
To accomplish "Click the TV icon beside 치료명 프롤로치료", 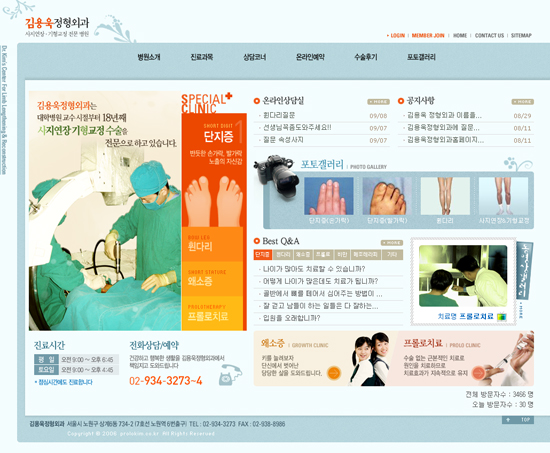I will 502,317.
